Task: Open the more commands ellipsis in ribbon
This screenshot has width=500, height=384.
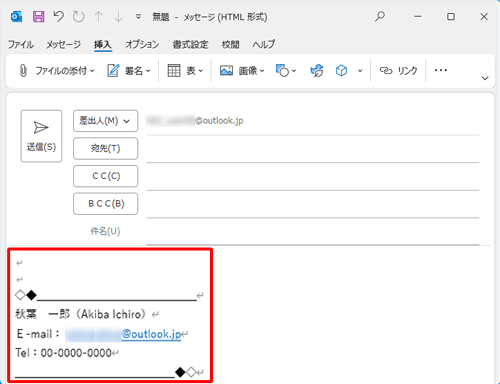Action: tap(441, 70)
